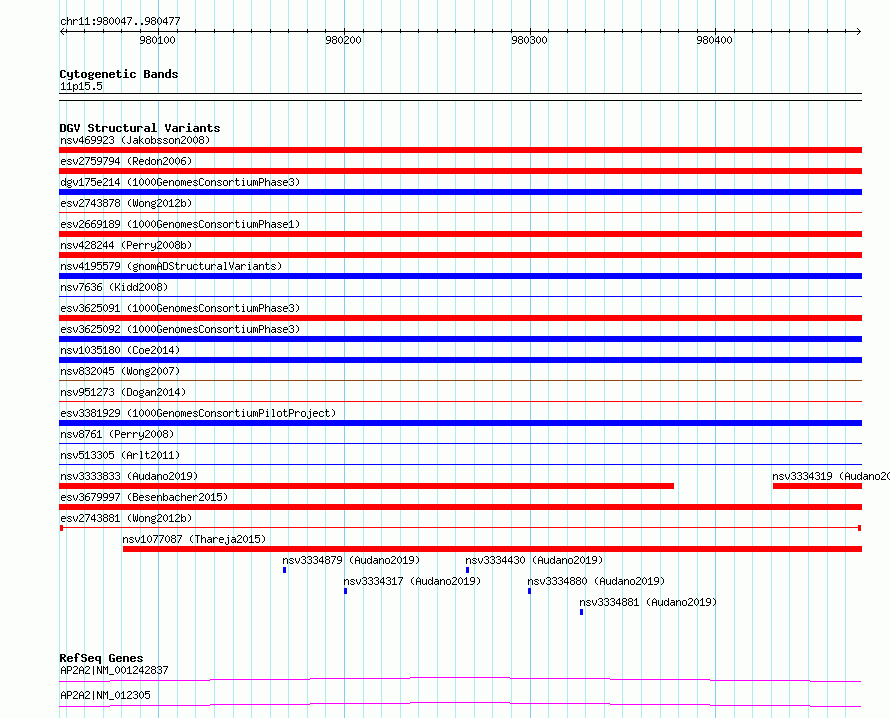Viewport: 890px width, 718px height.
Task: Select the blue bar under nsv4195579
Action: (460, 276)
